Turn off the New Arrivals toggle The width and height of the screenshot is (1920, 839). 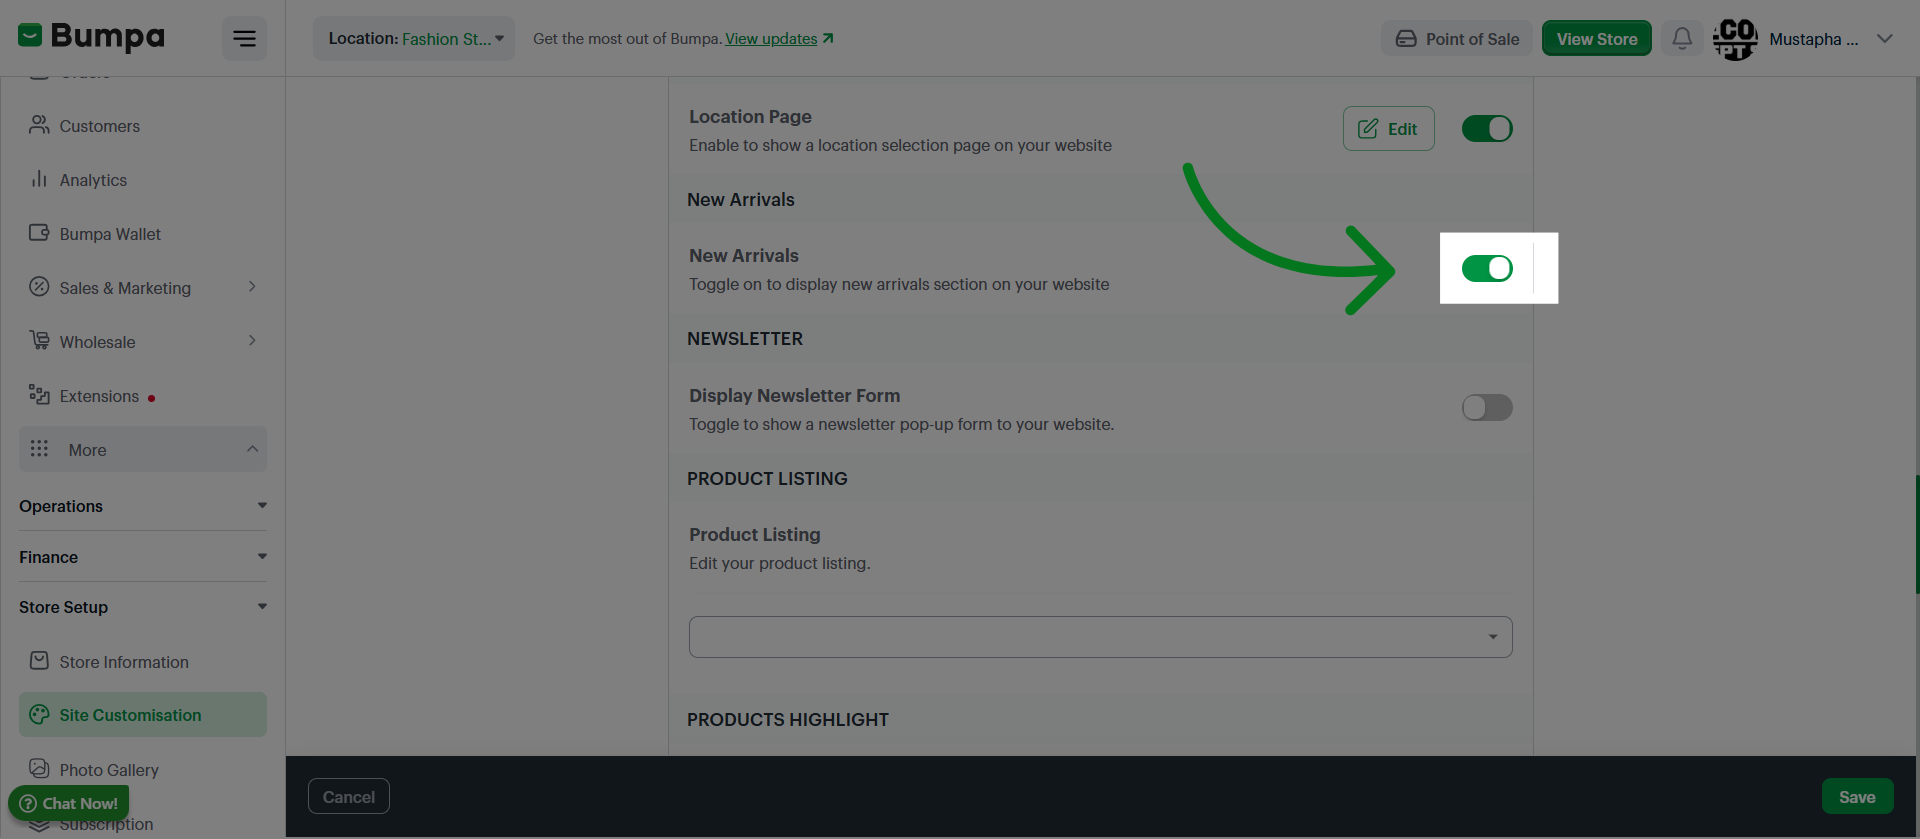1487,268
